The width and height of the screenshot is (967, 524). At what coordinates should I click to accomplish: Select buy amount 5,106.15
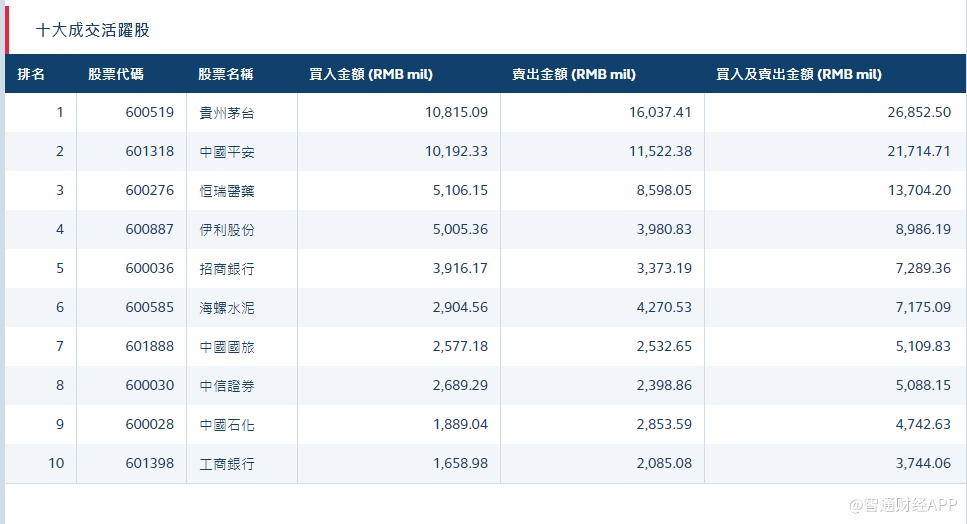tap(460, 190)
